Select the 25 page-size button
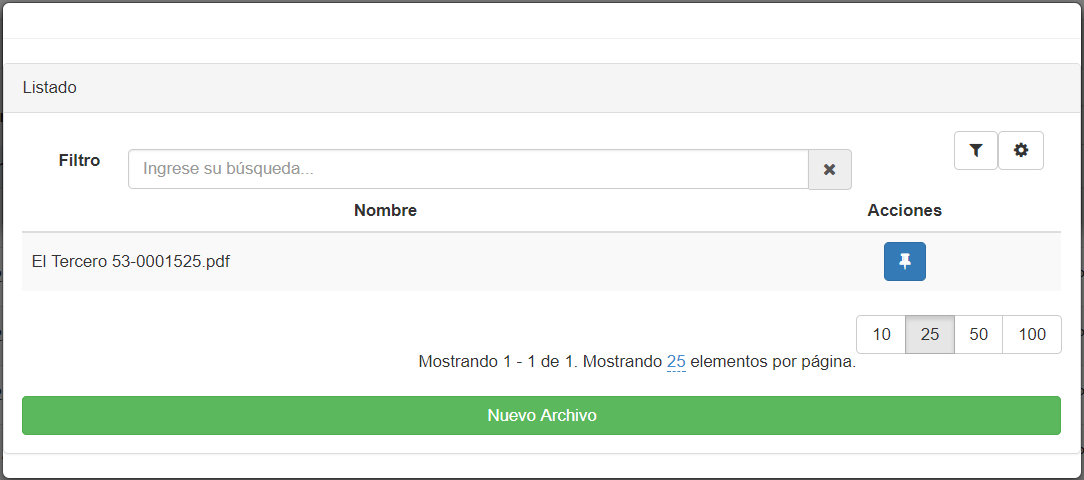Image resolution: width=1084 pixels, height=480 pixels. click(930, 335)
